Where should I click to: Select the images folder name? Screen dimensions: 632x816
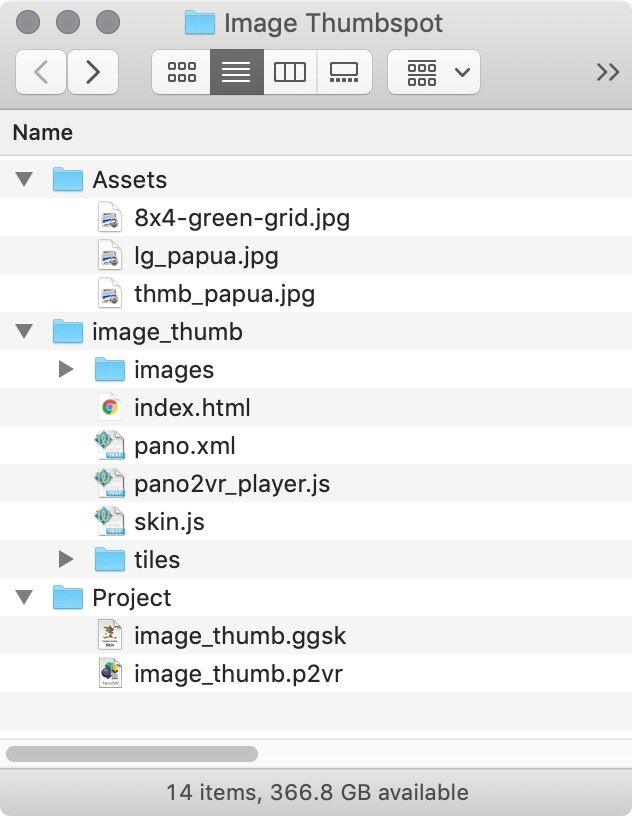click(x=174, y=370)
